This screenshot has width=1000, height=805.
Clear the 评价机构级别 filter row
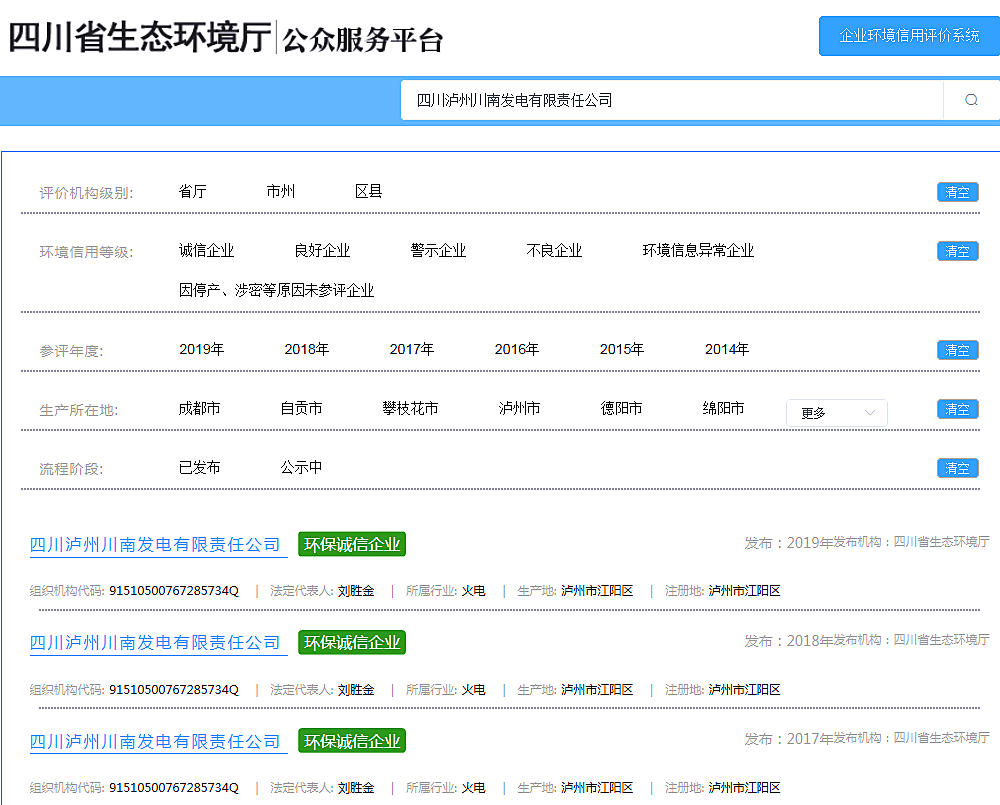coord(957,192)
